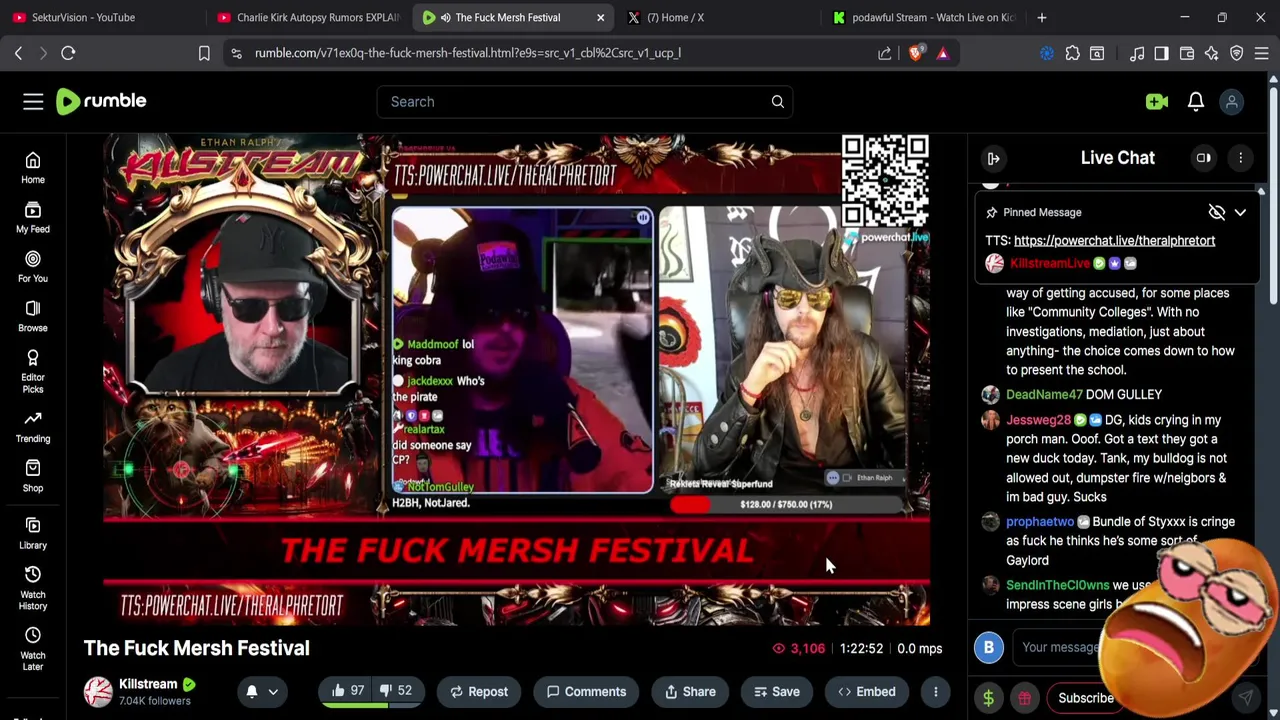Click the green upload video camera icon

point(1157,101)
